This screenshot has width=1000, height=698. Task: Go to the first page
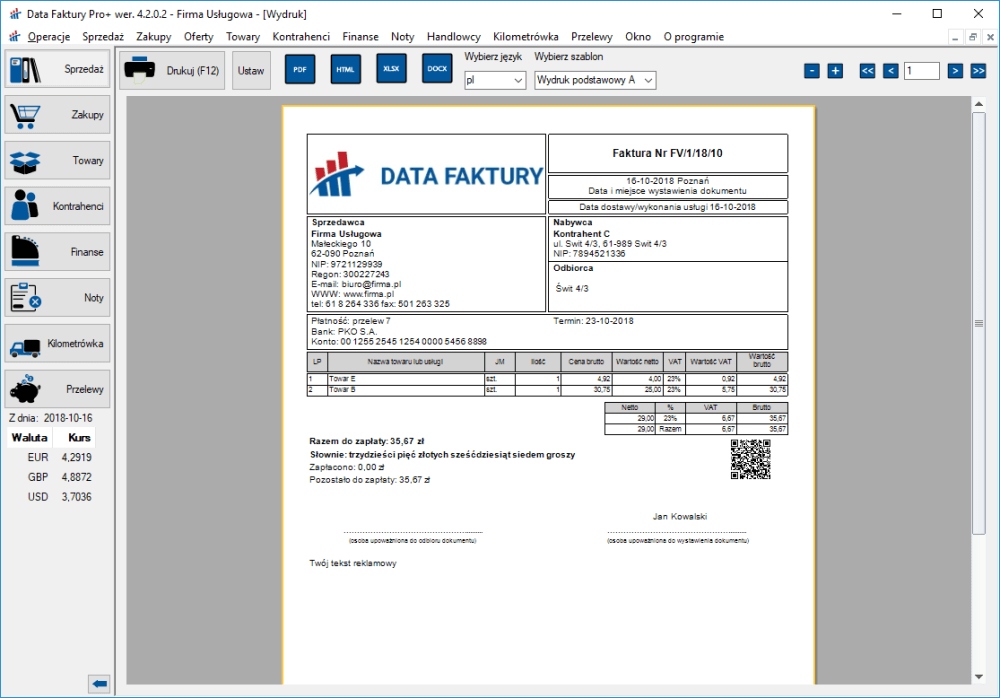click(868, 71)
